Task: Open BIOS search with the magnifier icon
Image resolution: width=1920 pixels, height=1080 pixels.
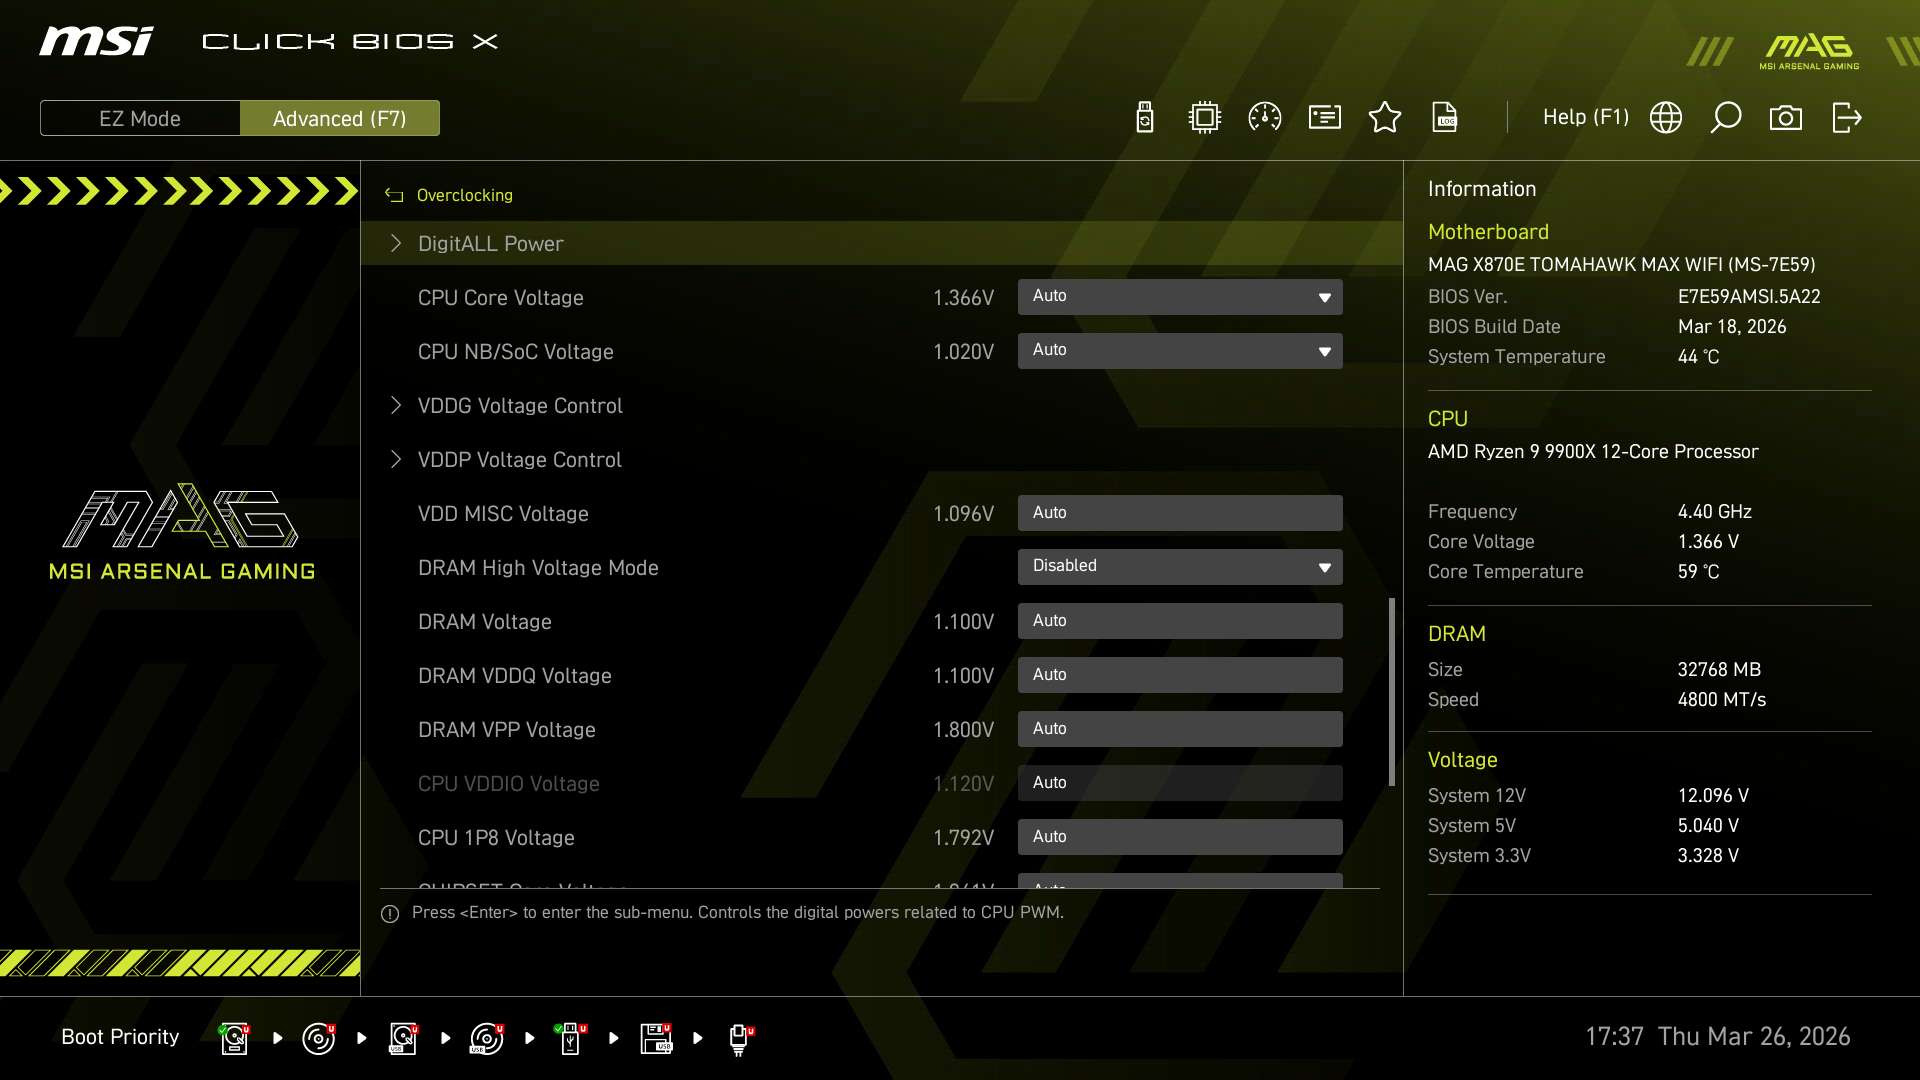Action: tap(1727, 117)
